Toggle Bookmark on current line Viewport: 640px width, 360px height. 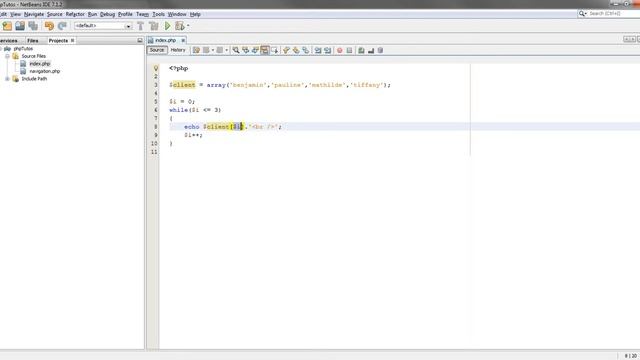pos(306,50)
